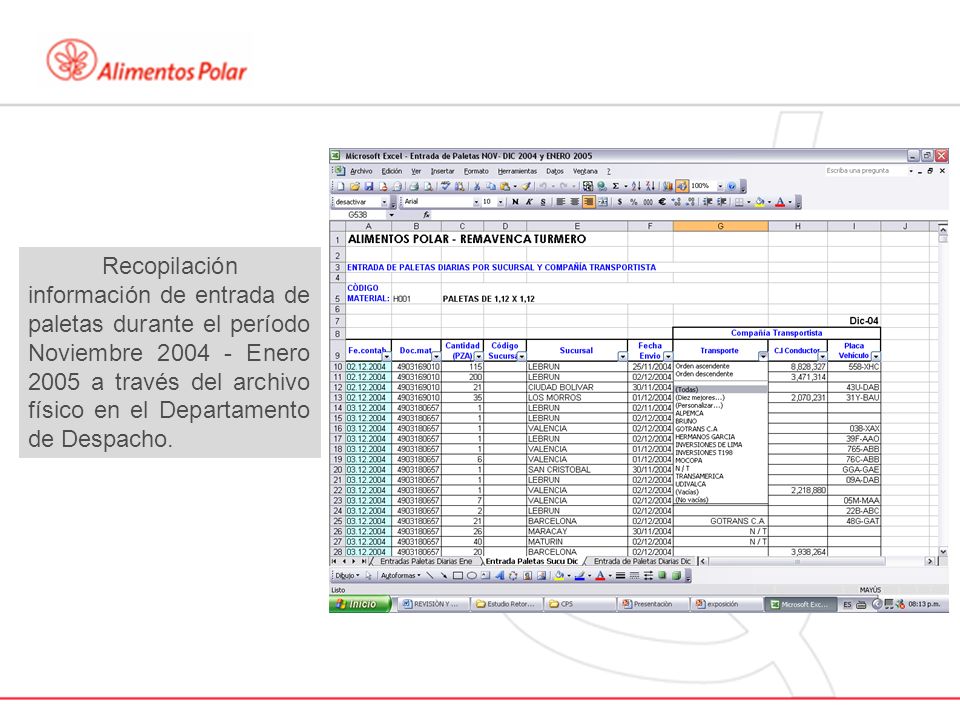Screen dimensions: 960x720
Task: Open the Insertar menu
Action: pos(443,171)
